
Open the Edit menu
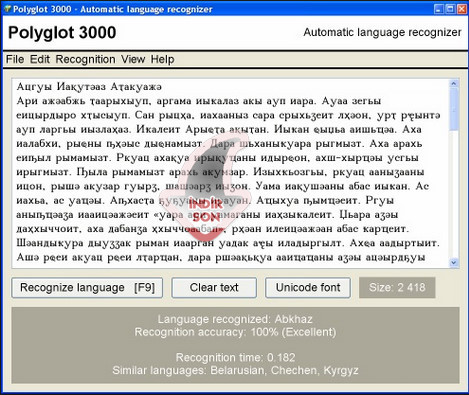tap(40, 59)
